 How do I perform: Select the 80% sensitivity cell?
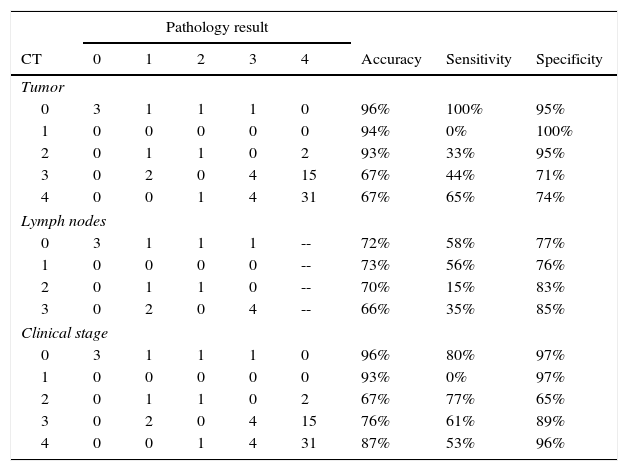coord(460,355)
